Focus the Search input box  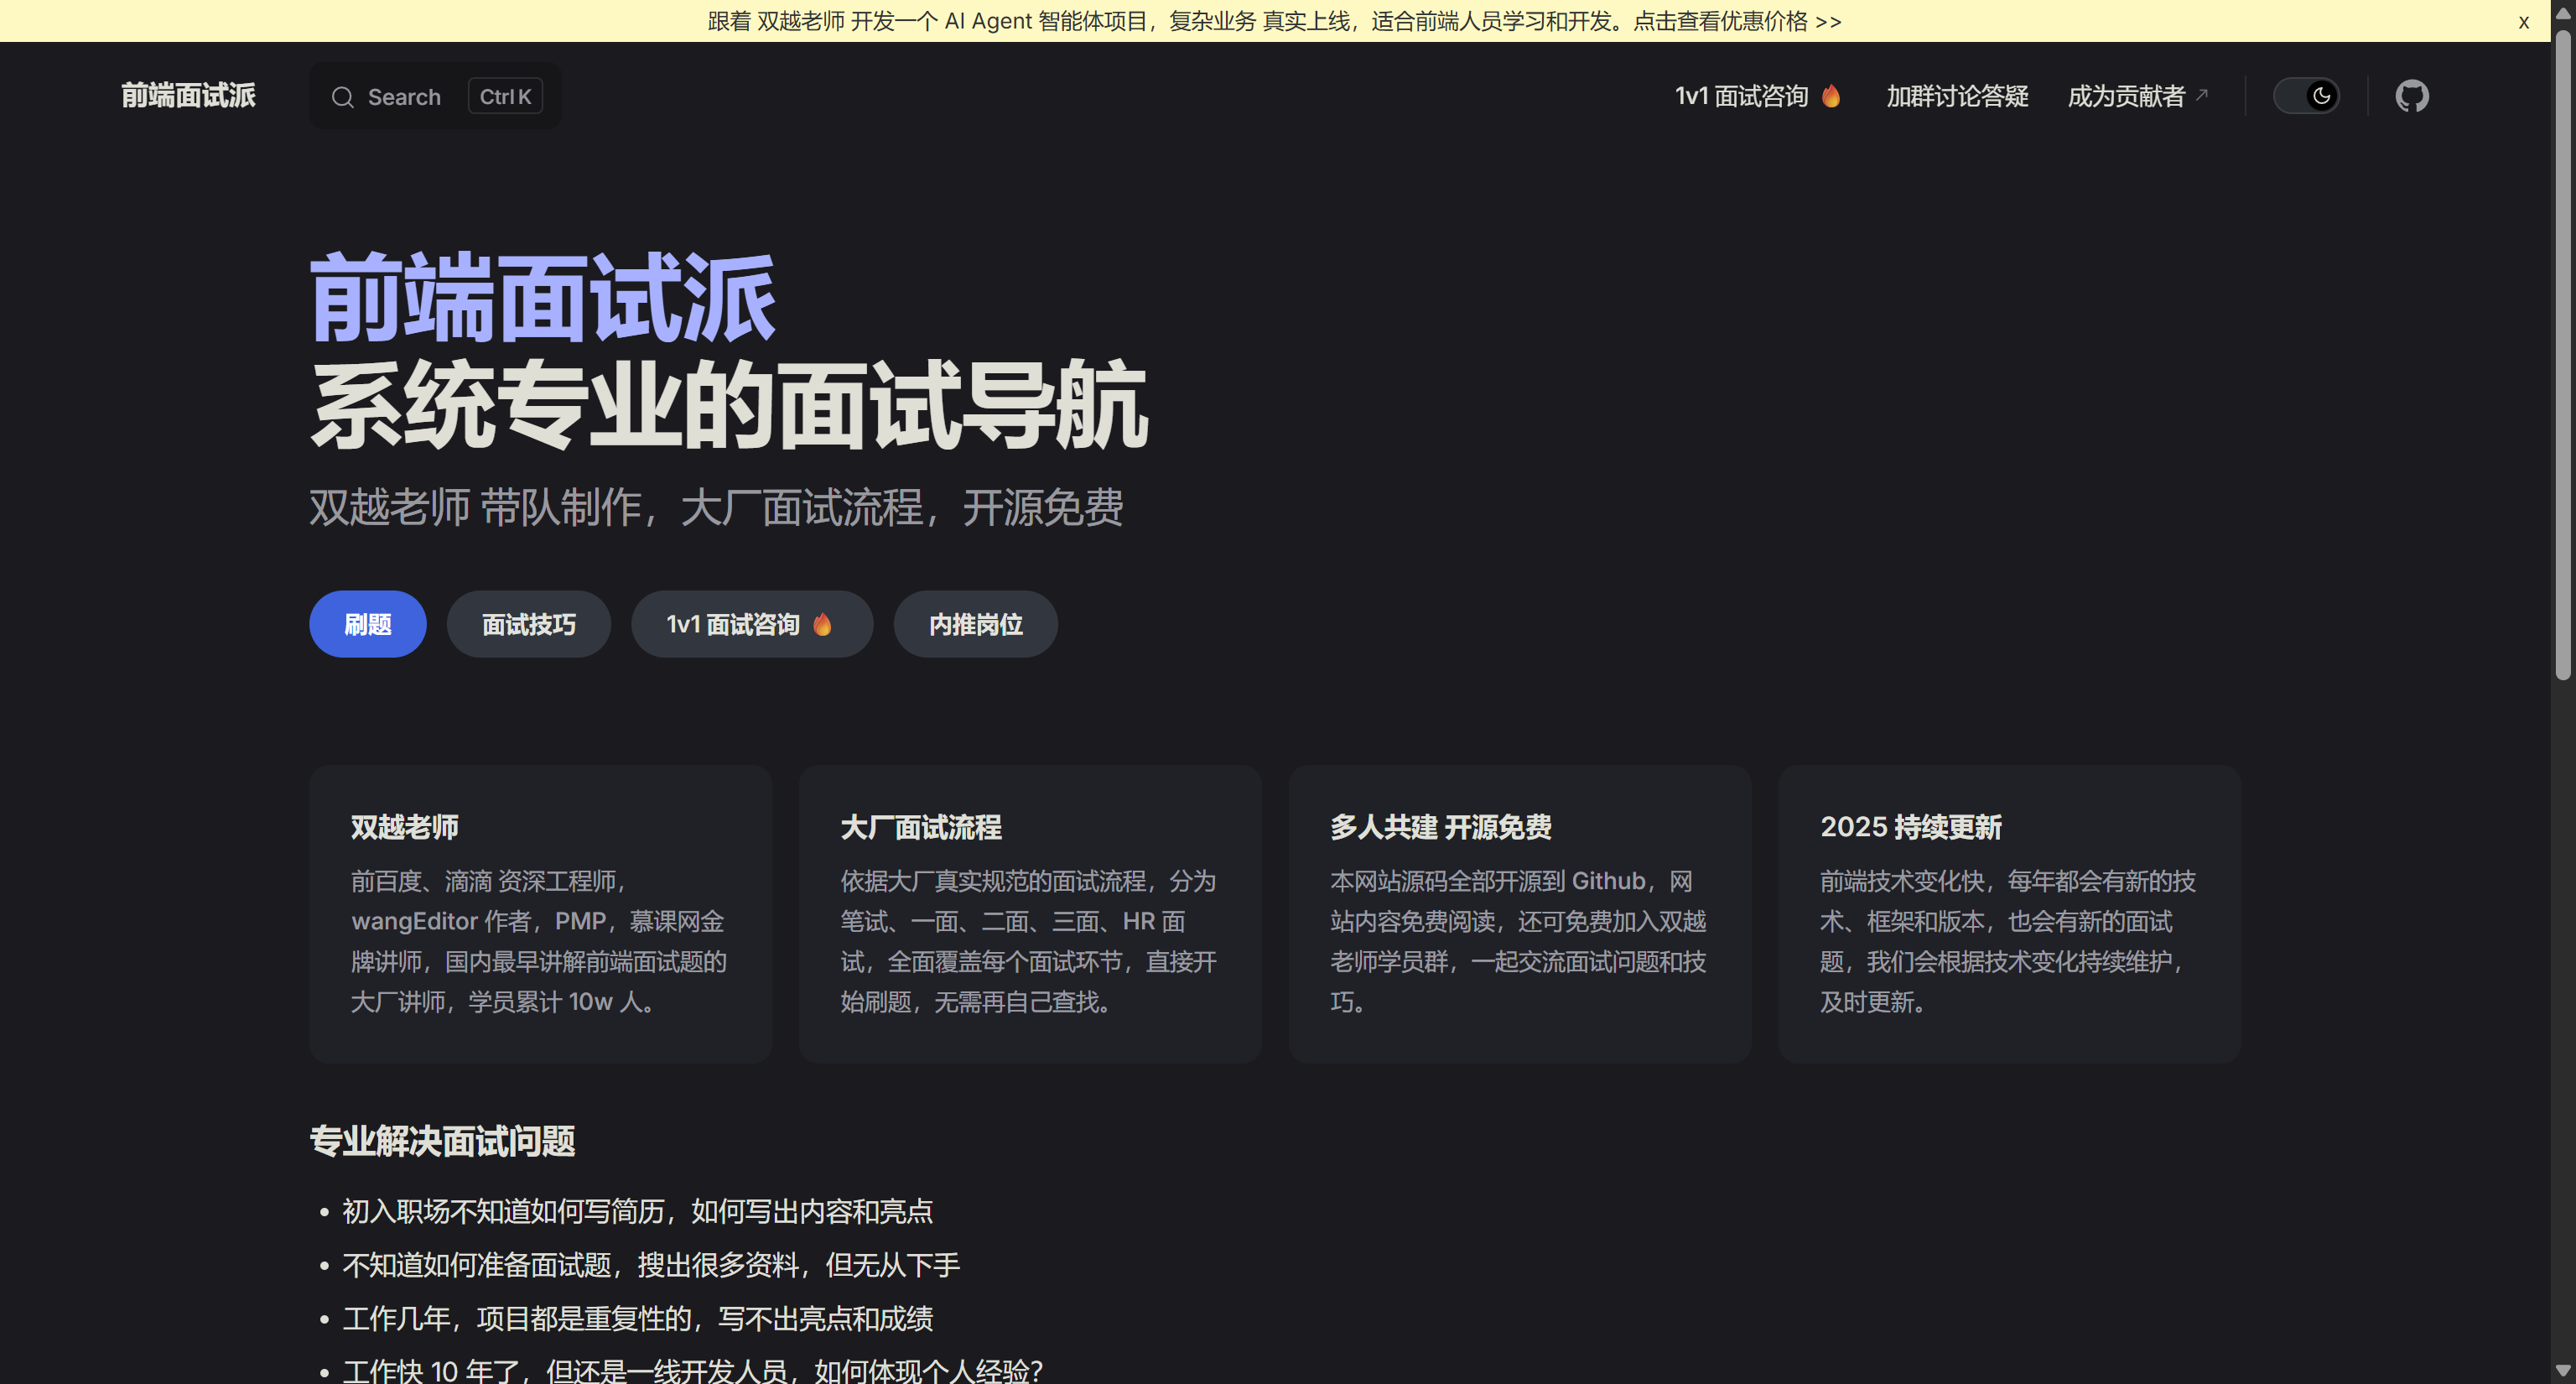pyautogui.click(x=404, y=97)
